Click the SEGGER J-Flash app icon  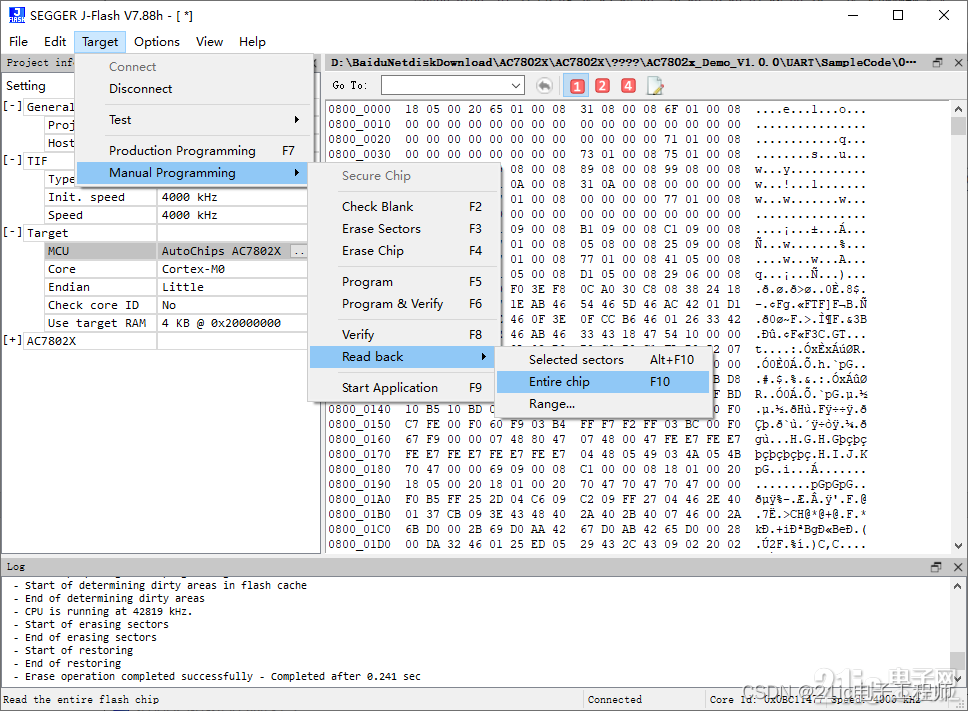click(x=17, y=15)
